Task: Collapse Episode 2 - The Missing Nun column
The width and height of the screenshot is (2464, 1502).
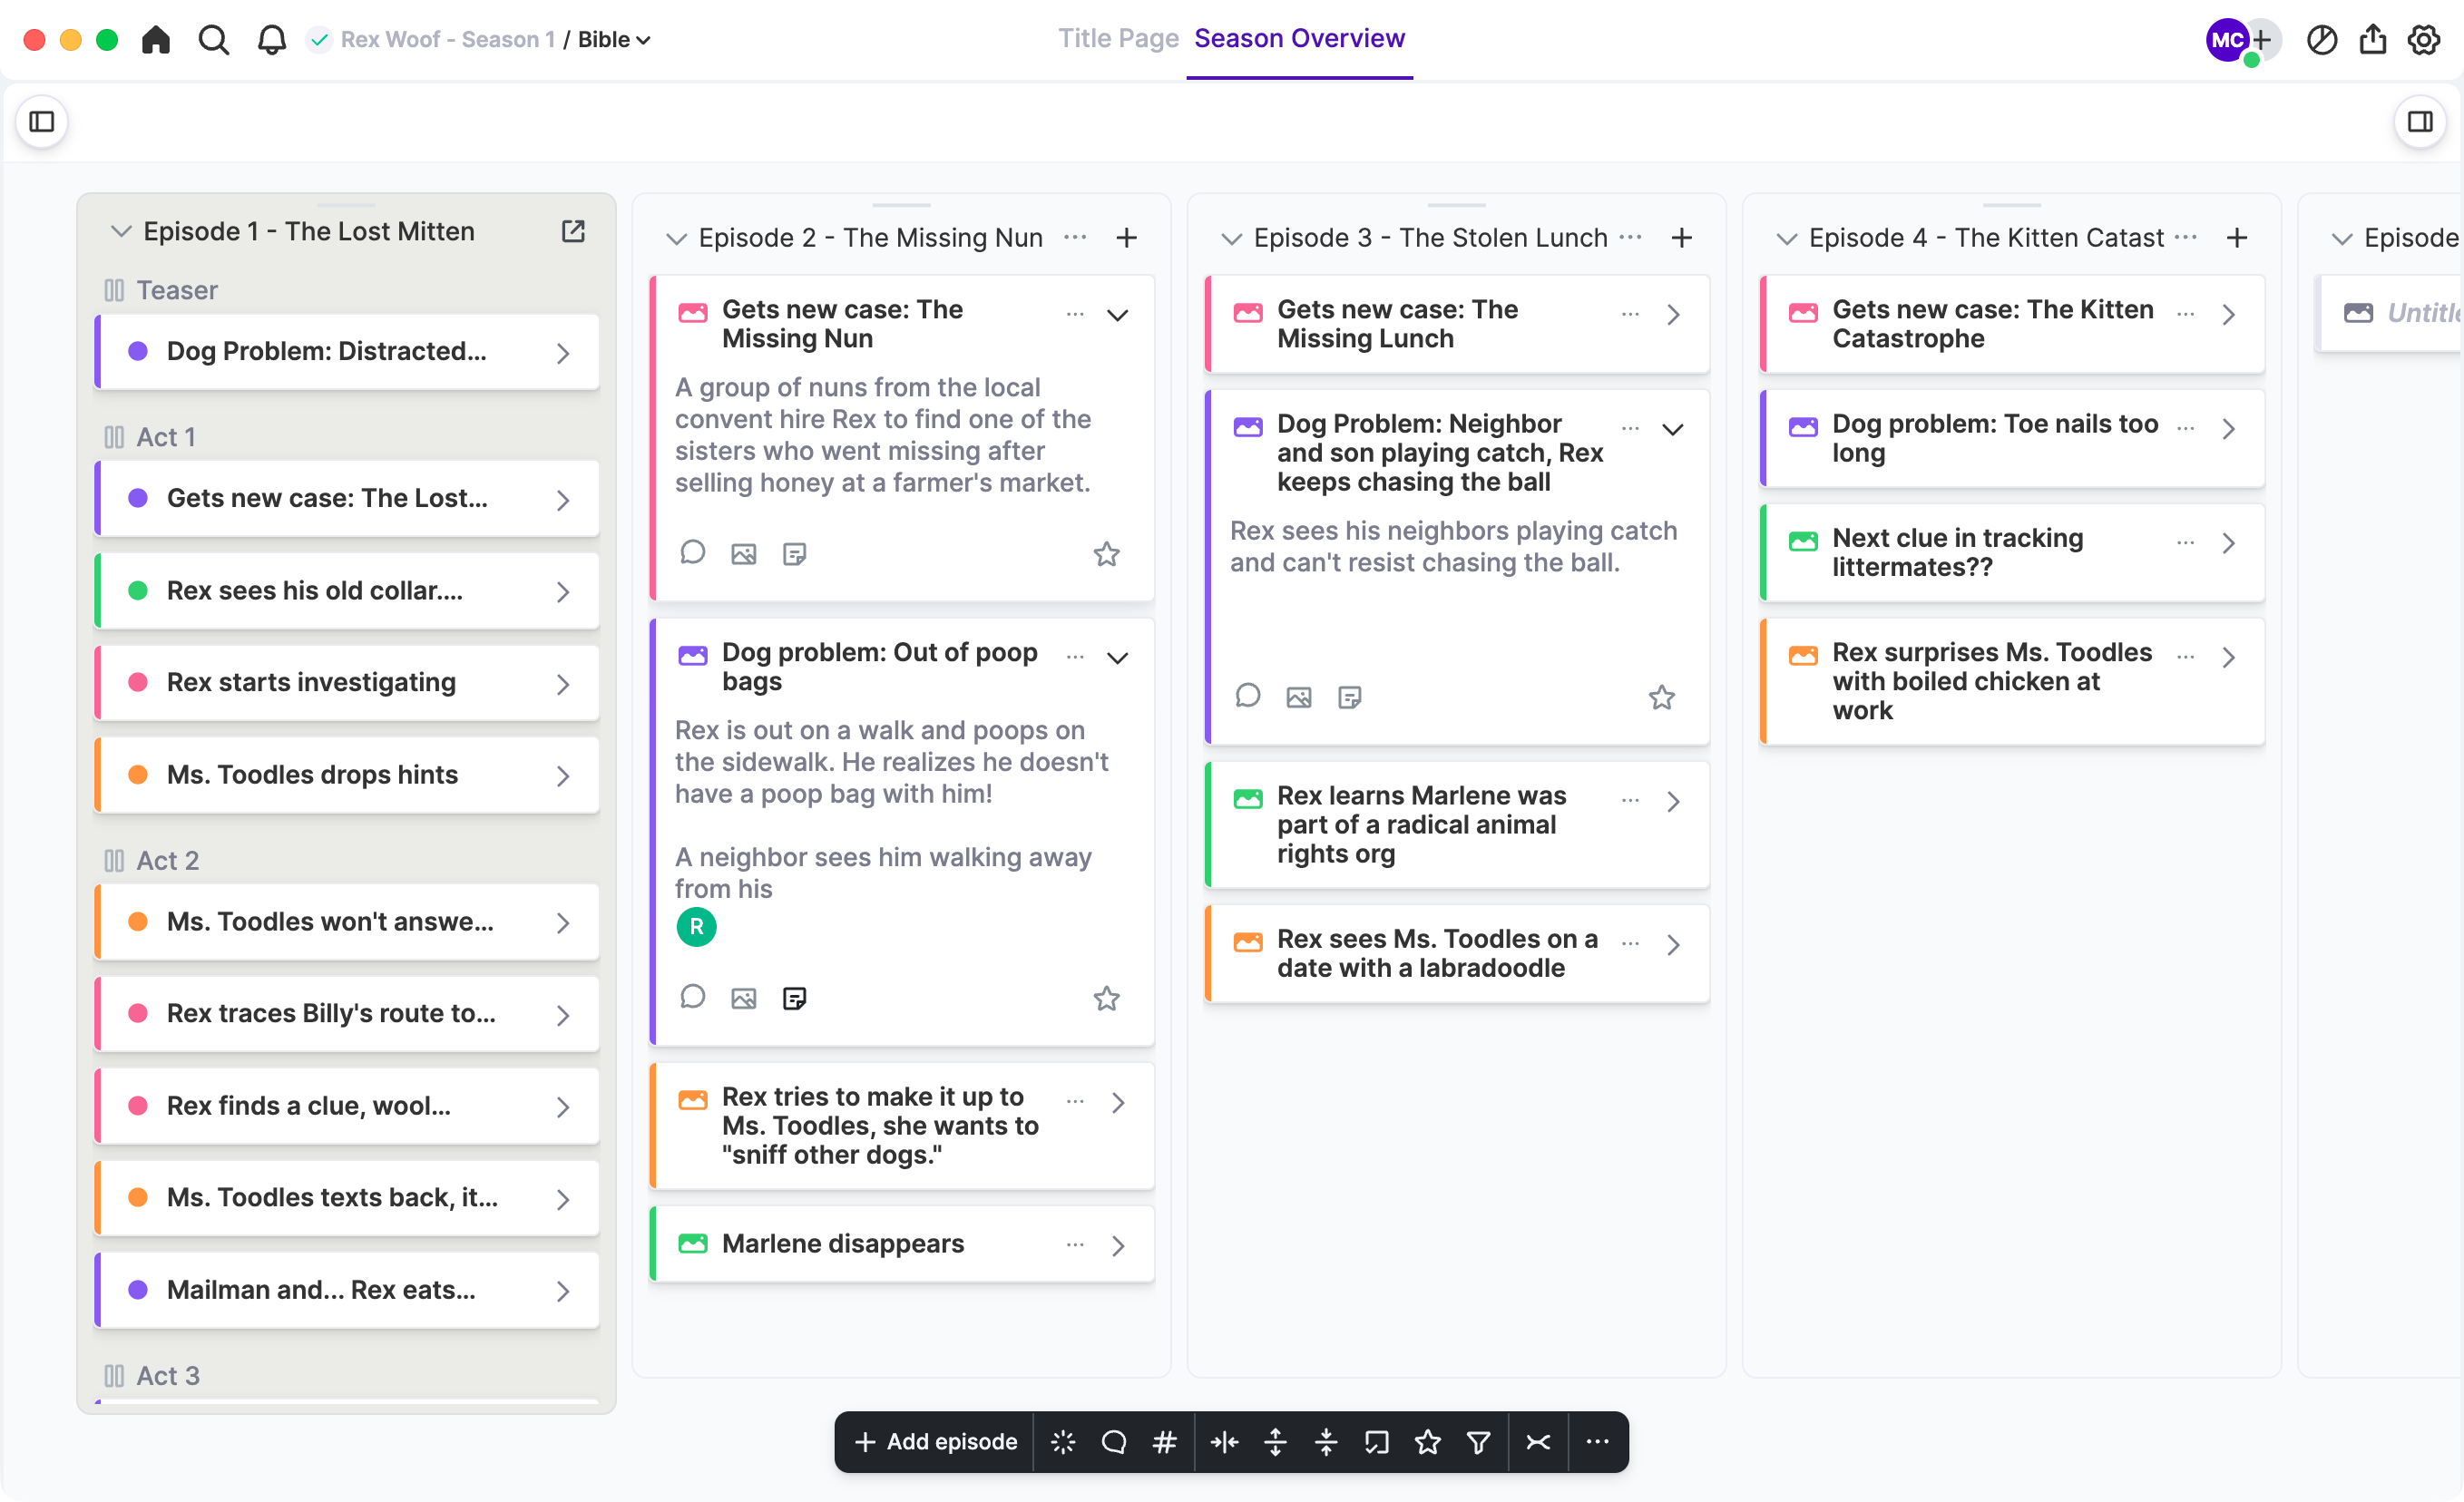Action: 677,238
